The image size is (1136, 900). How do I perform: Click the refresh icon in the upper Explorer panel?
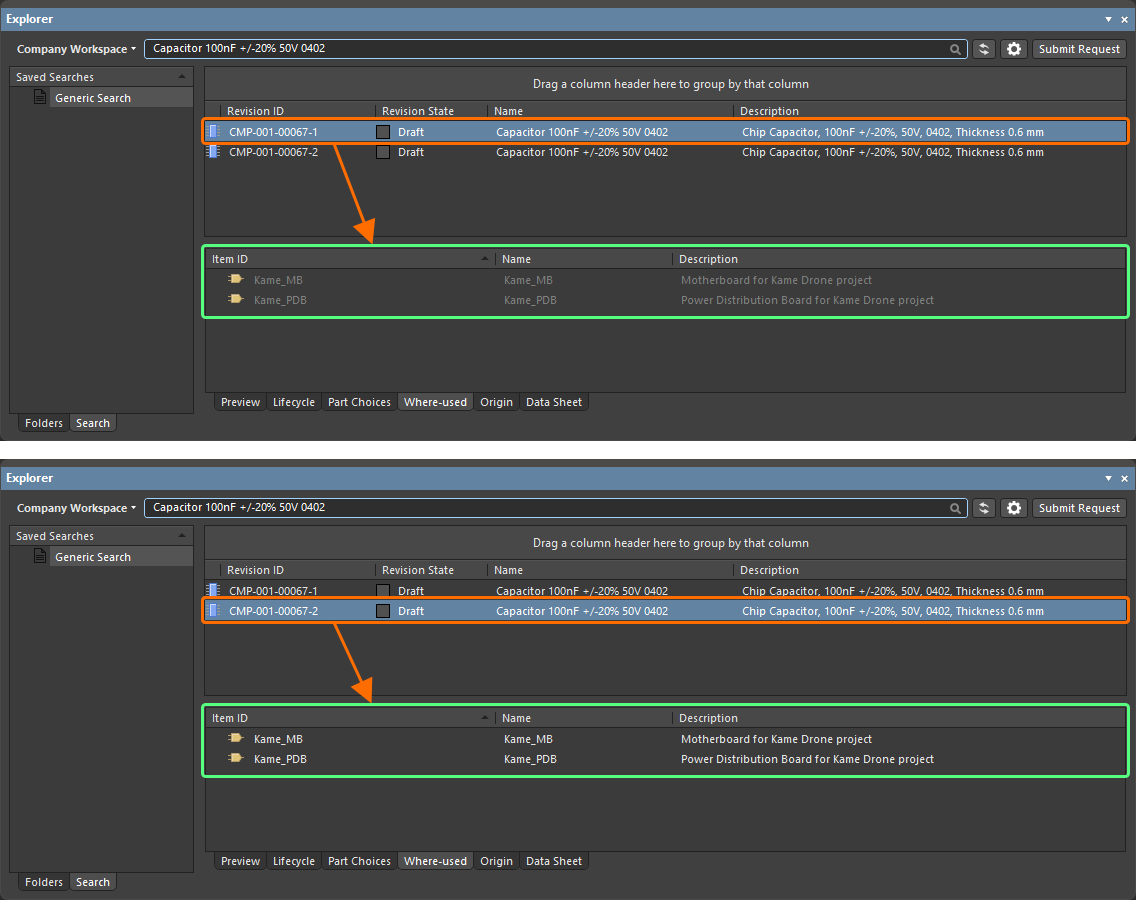[x=984, y=49]
